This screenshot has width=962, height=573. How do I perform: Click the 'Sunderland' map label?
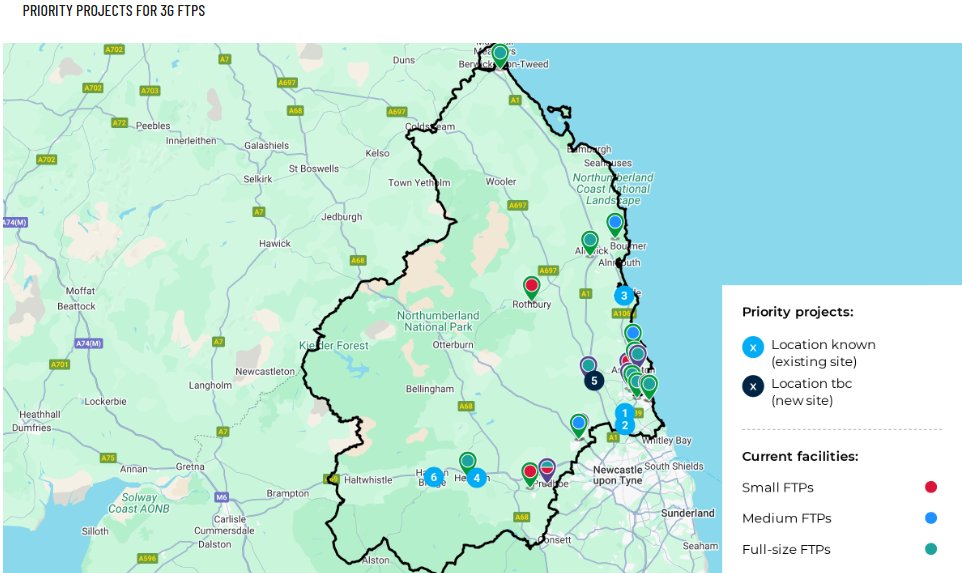(x=688, y=513)
